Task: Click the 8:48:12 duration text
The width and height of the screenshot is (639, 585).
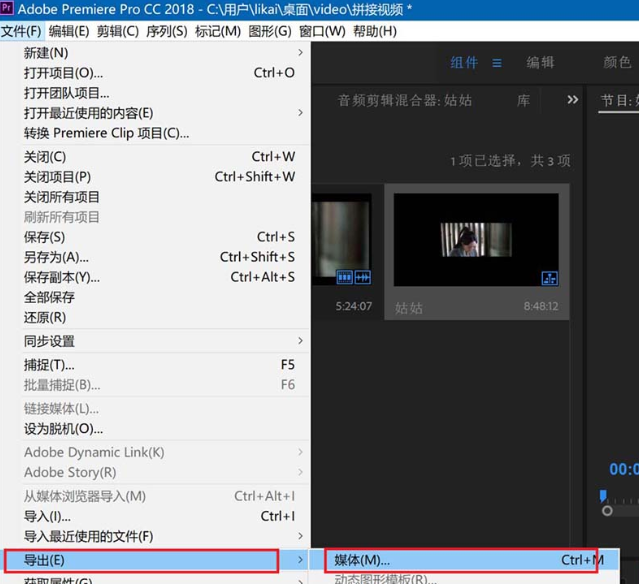Action: click(541, 306)
